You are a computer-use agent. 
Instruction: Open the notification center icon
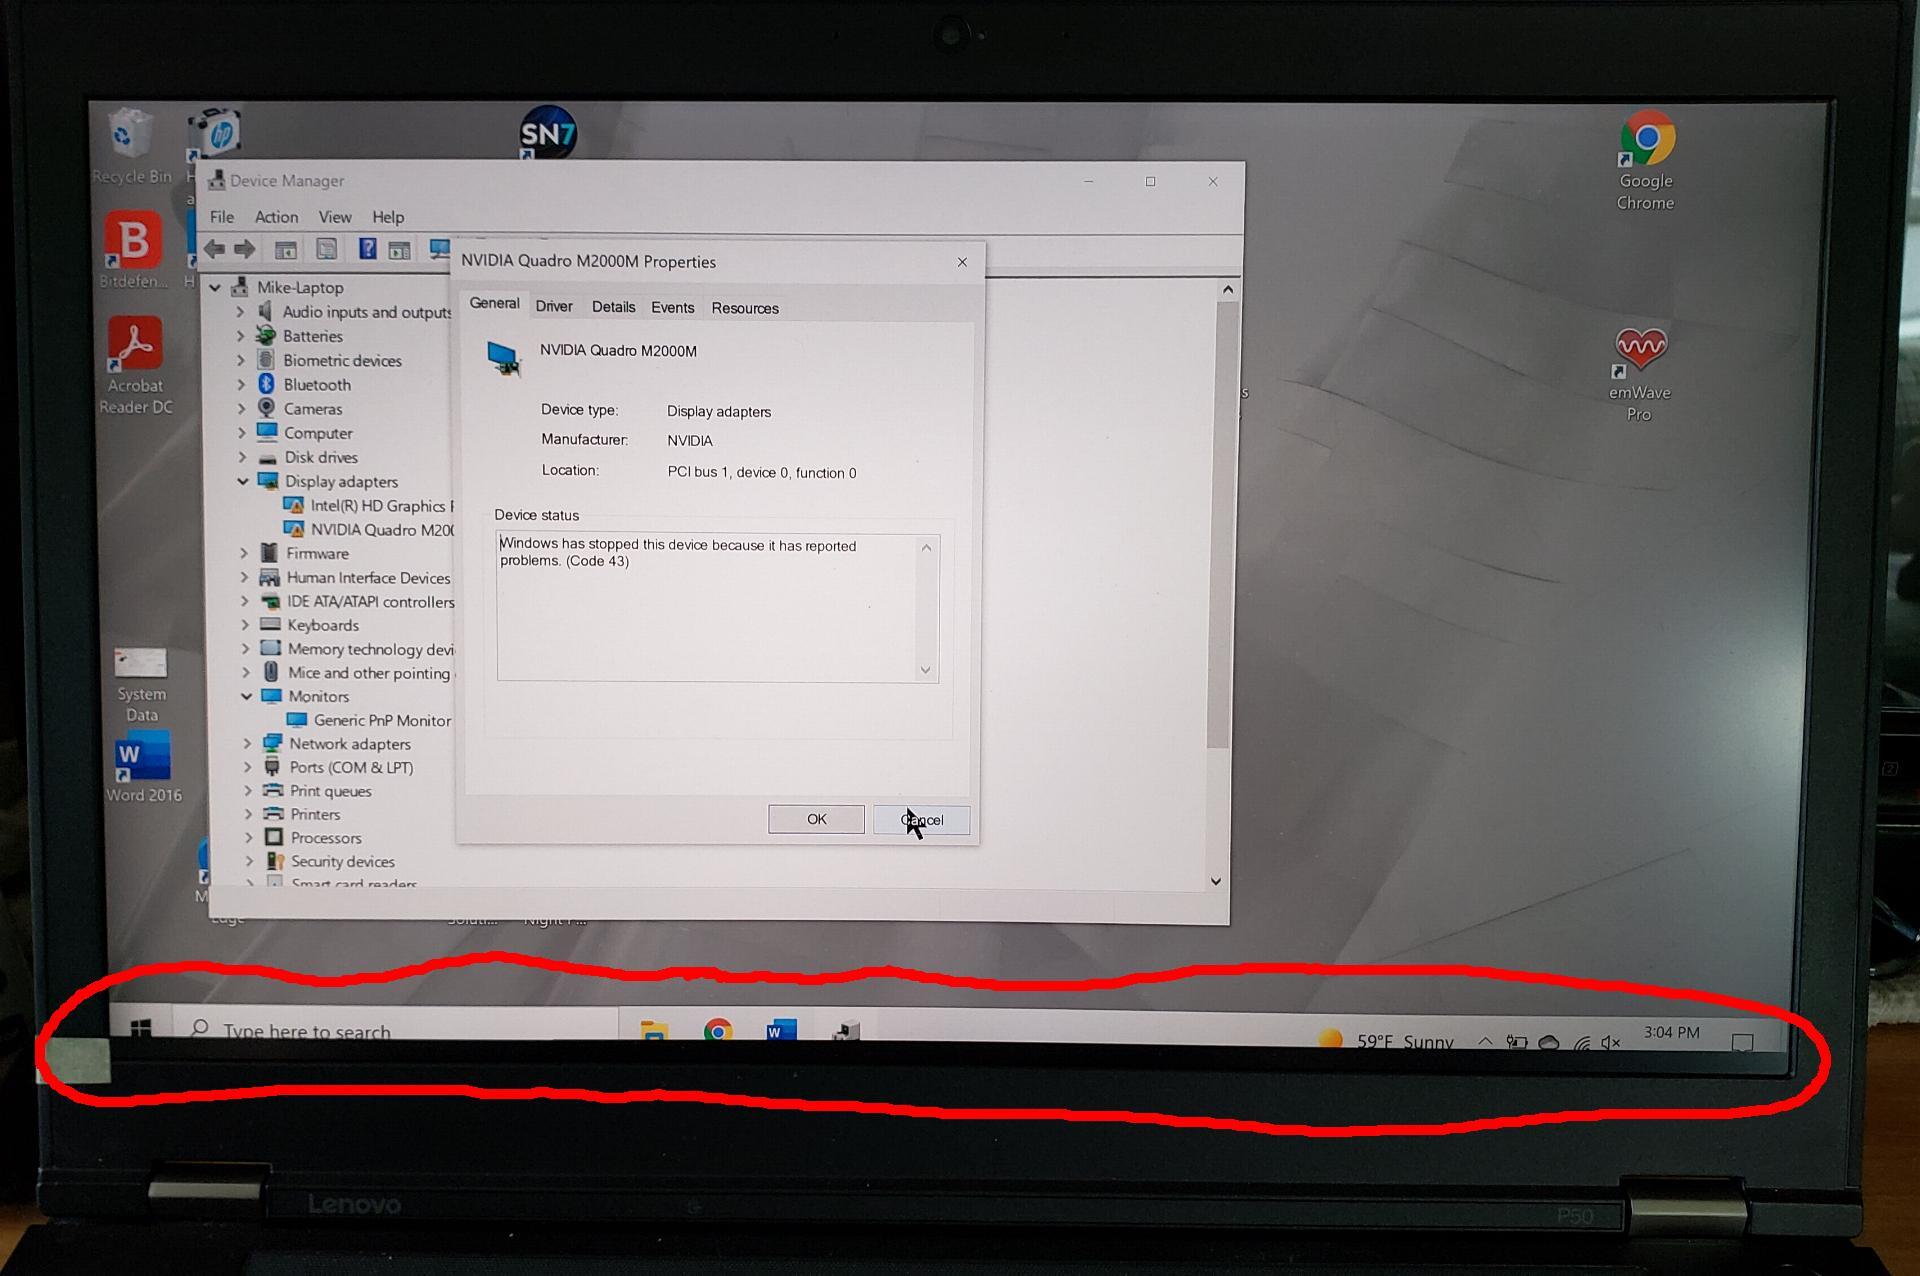click(x=1743, y=1042)
